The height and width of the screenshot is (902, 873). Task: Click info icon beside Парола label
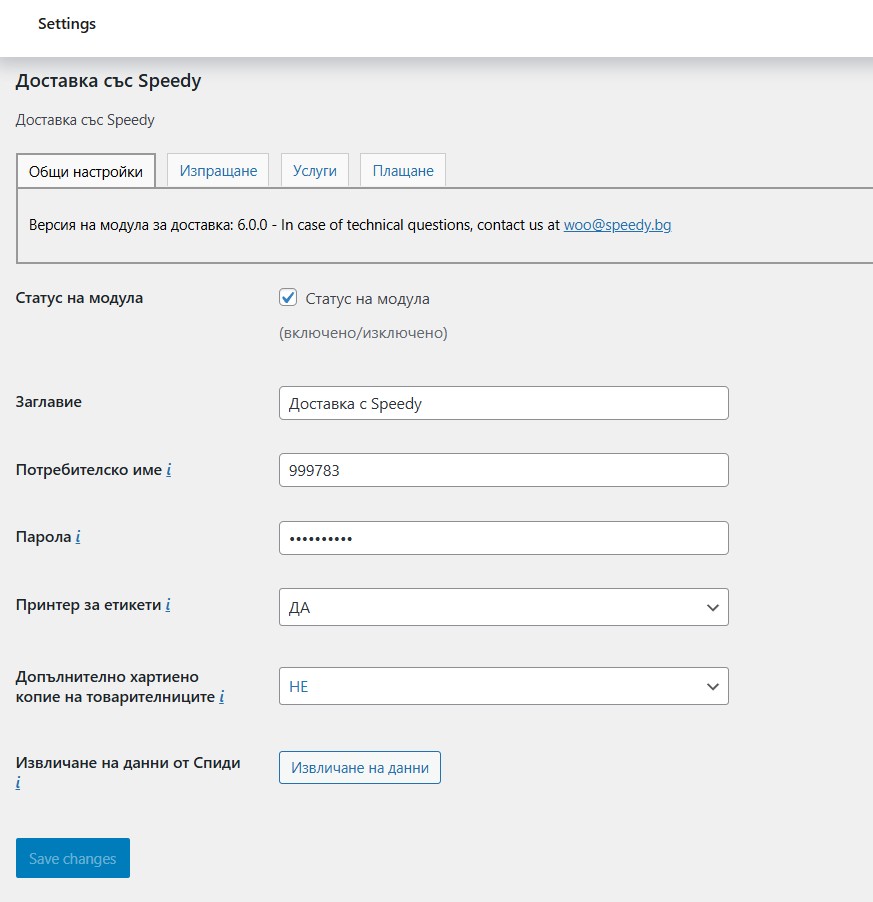point(78,537)
